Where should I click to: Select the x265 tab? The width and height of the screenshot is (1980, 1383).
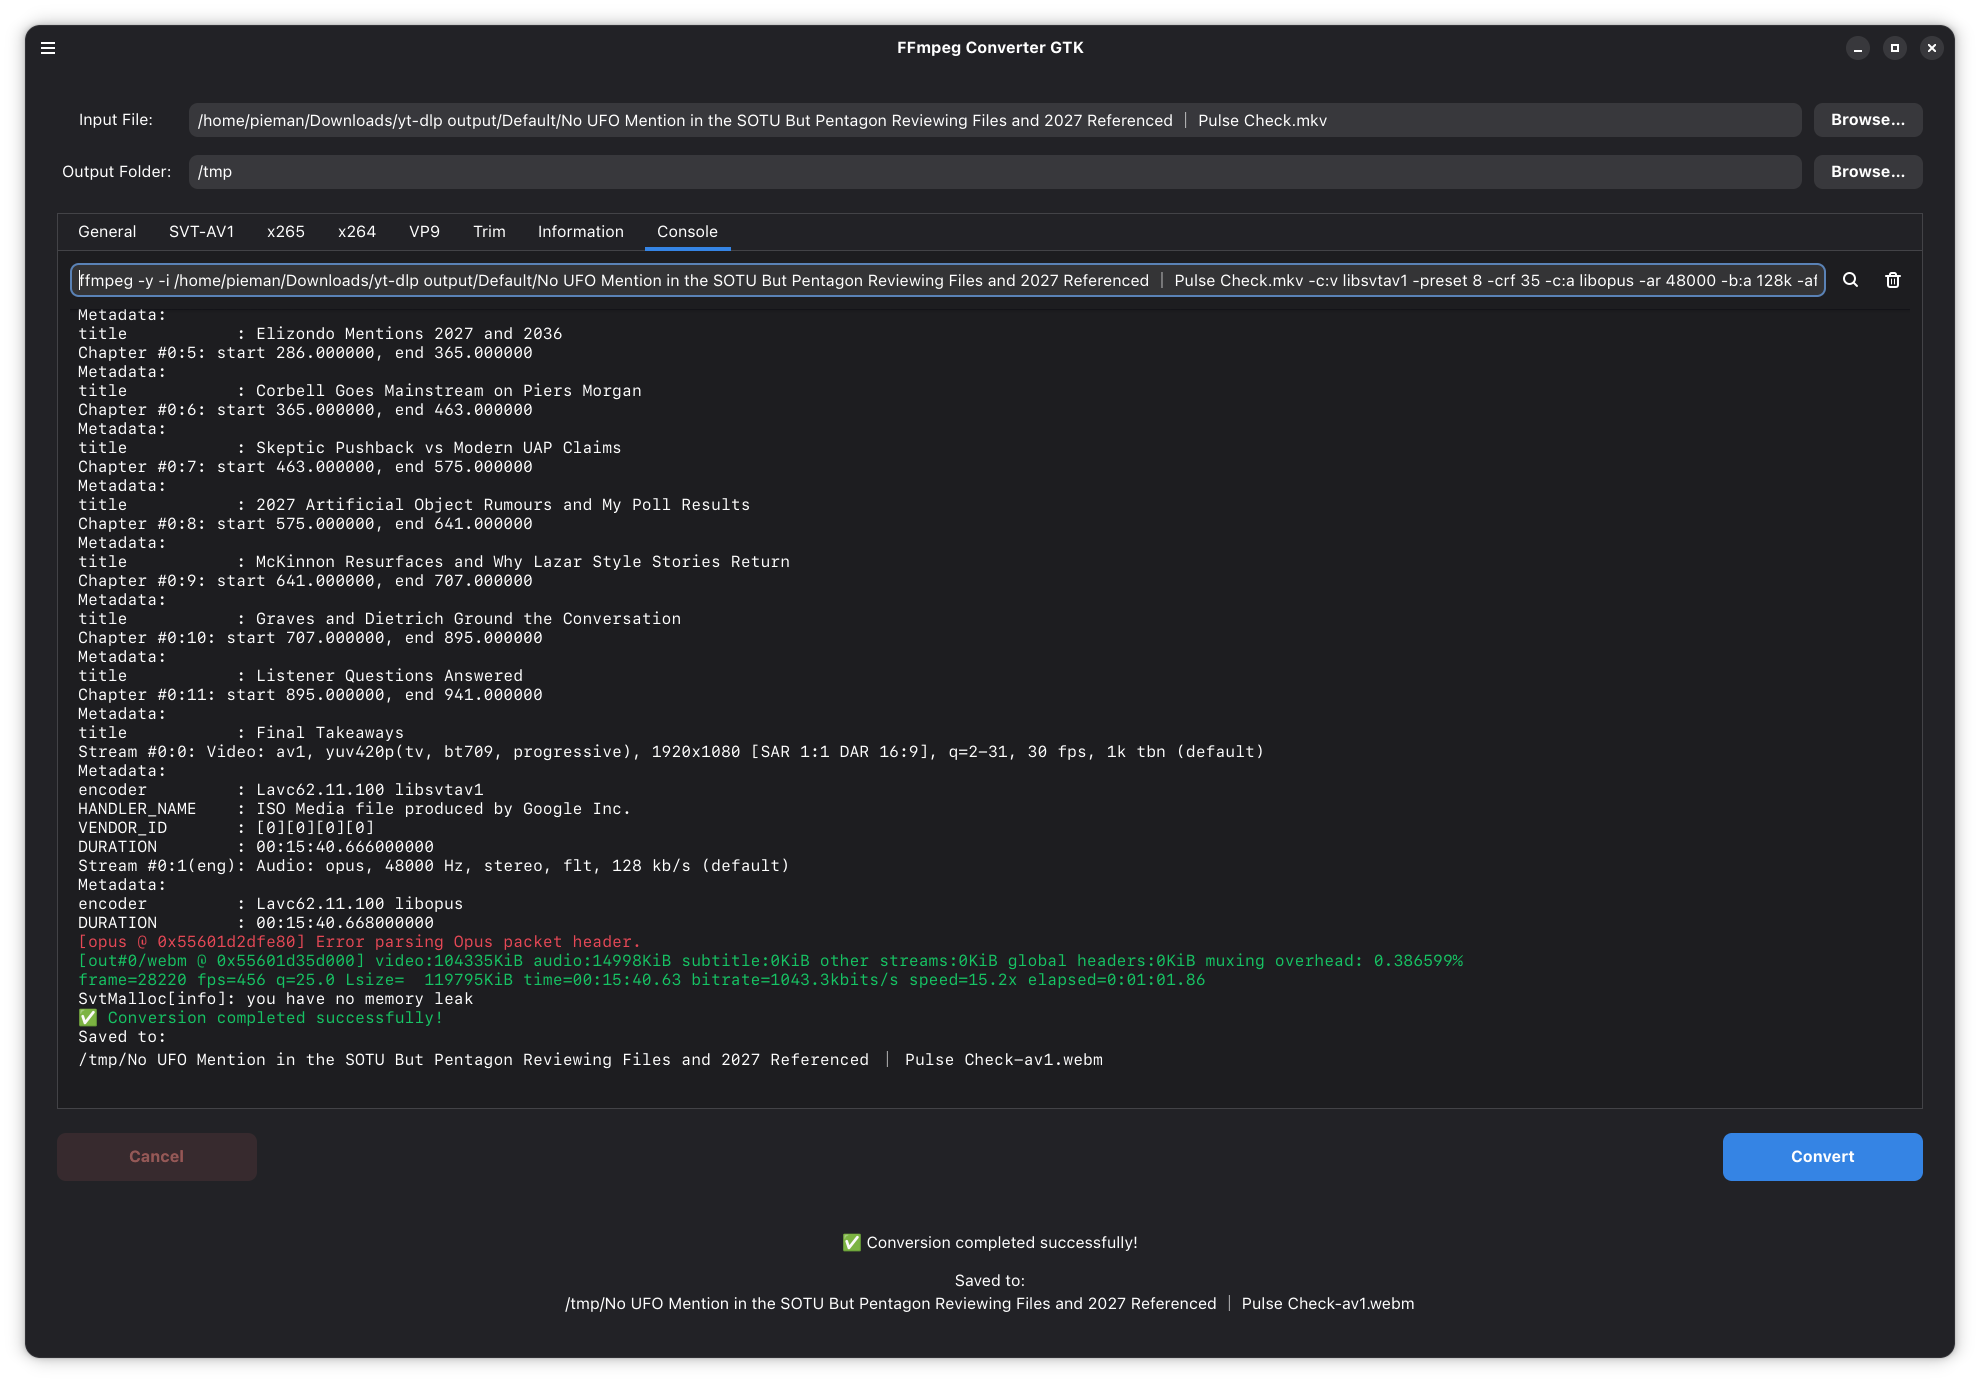pos(285,231)
